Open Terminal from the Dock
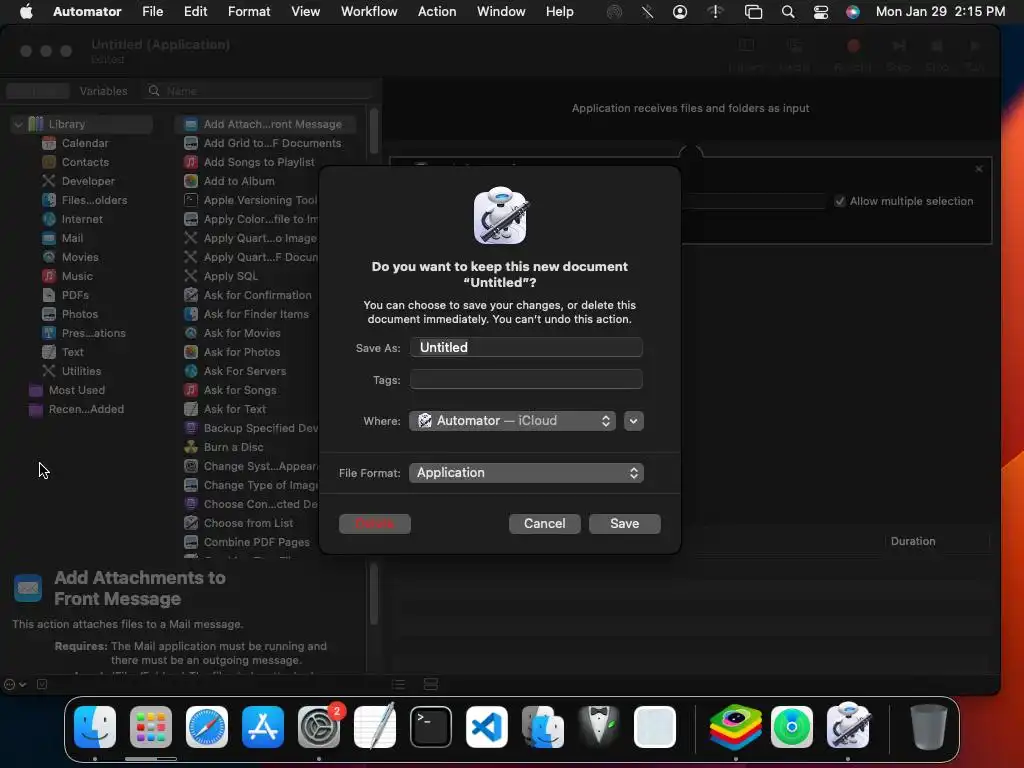The image size is (1024, 768). point(431,727)
